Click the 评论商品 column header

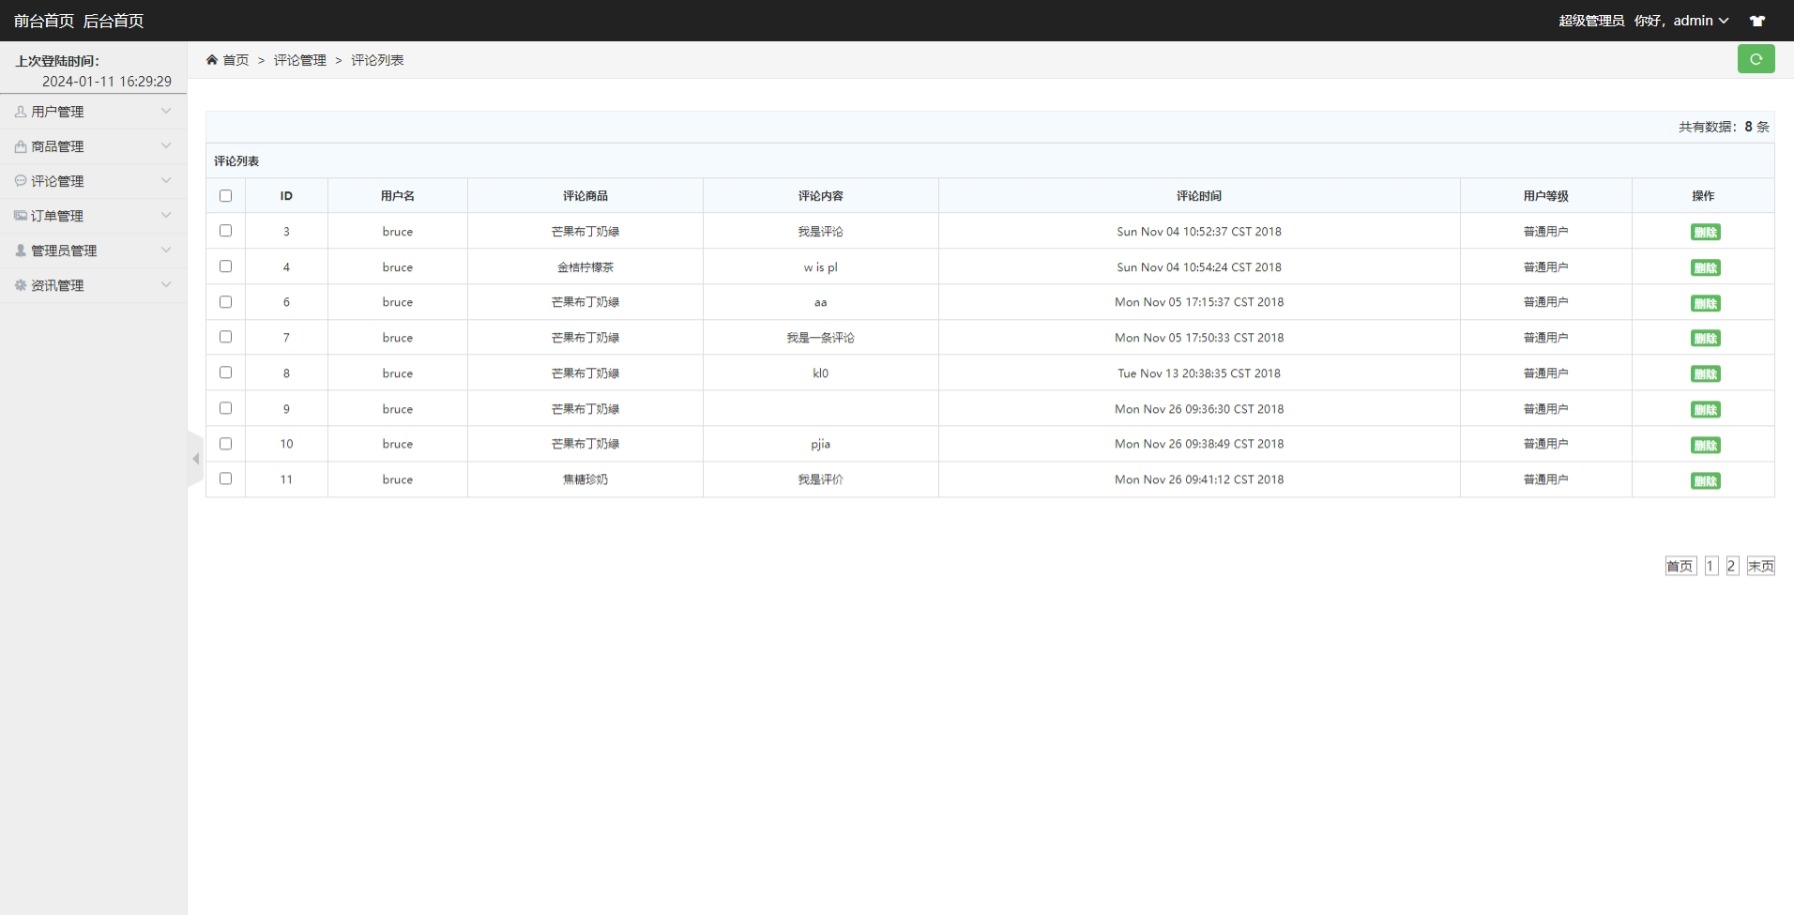(585, 196)
